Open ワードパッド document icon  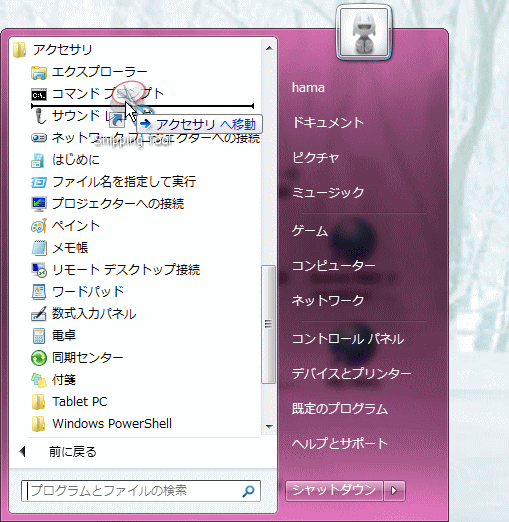point(39,292)
